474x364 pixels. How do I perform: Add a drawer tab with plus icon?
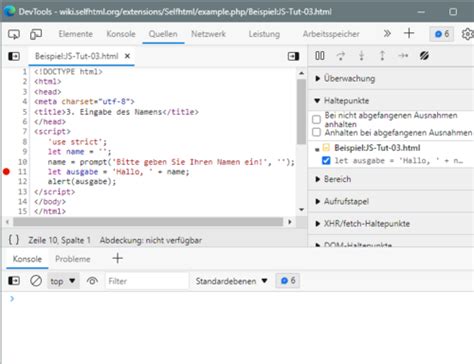[x=117, y=258]
